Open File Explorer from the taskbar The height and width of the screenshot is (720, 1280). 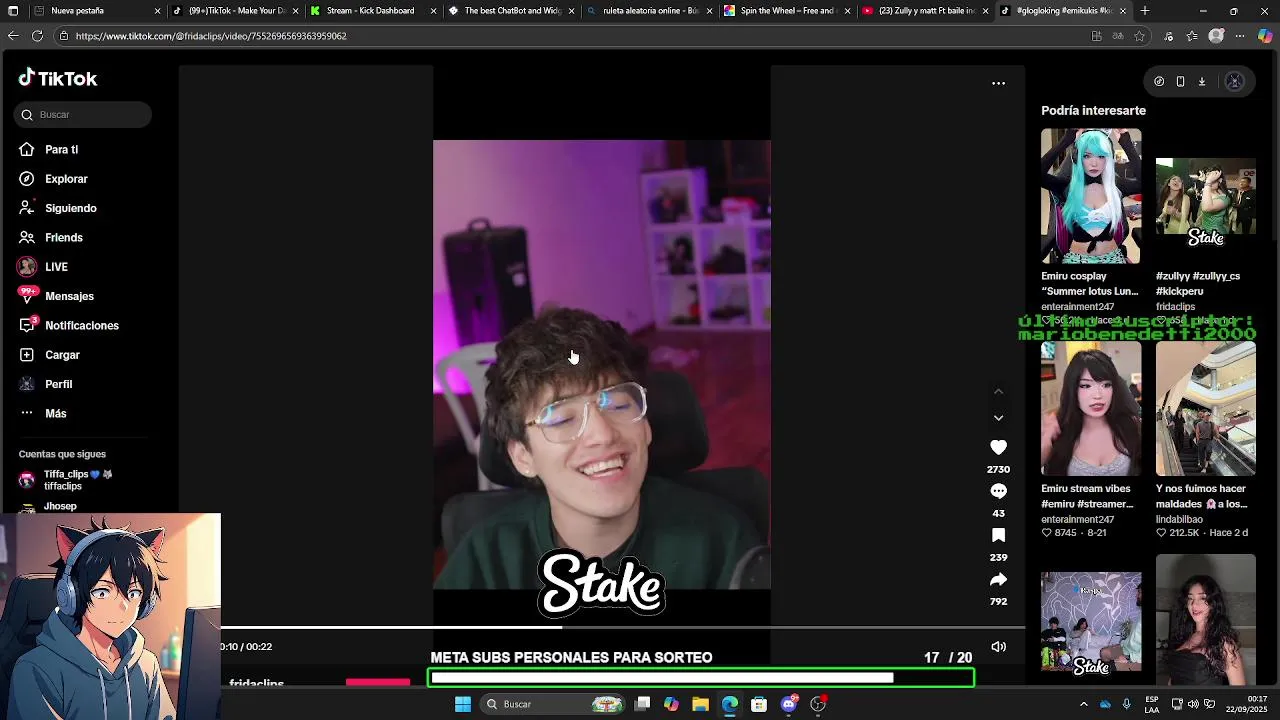point(701,704)
